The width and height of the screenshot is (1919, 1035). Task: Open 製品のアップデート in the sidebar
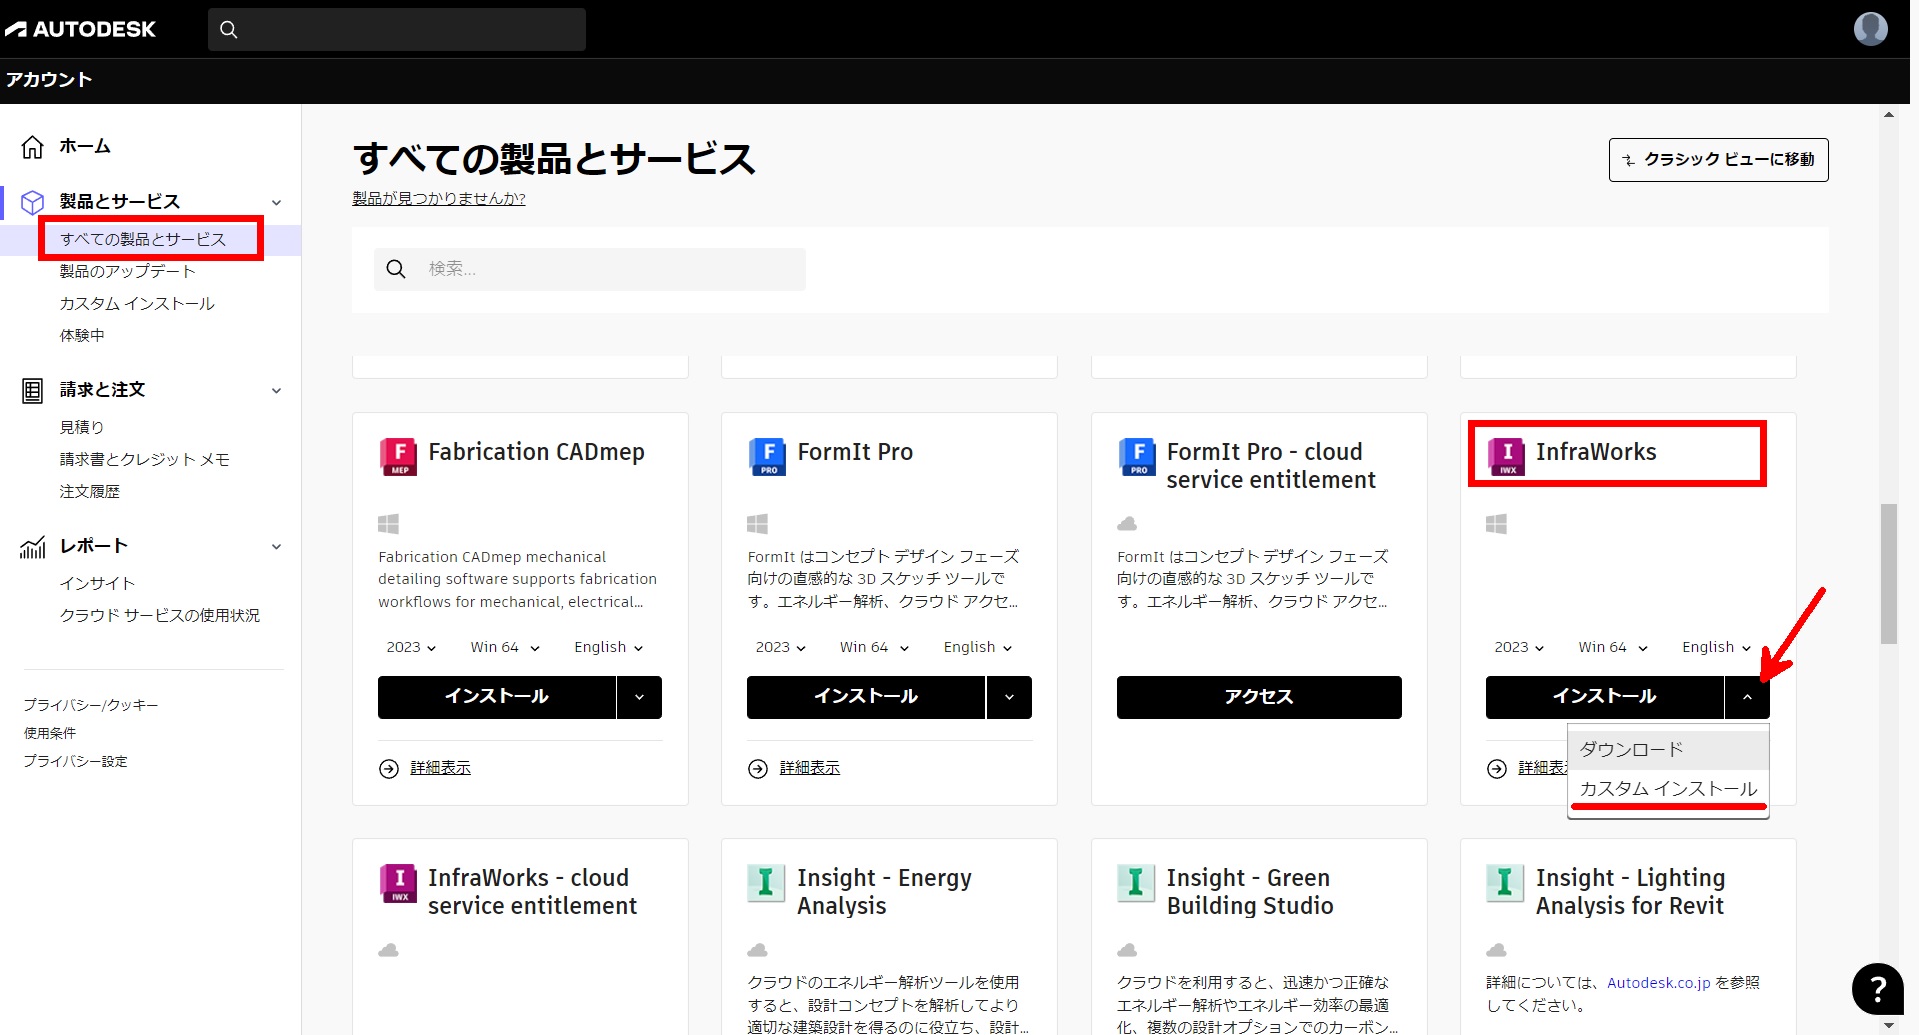(x=127, y=272)
